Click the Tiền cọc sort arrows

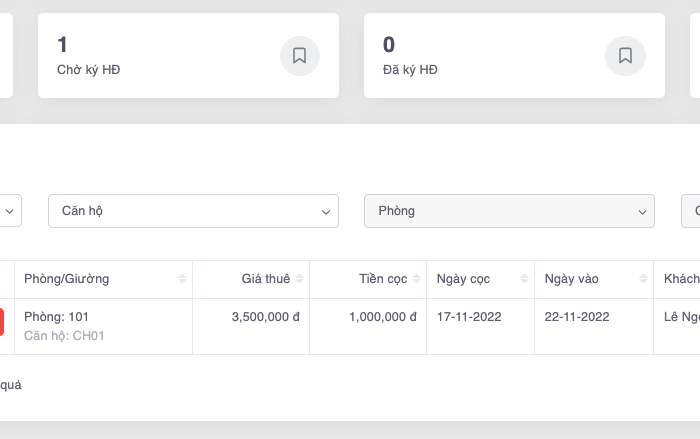click(416, 279)
